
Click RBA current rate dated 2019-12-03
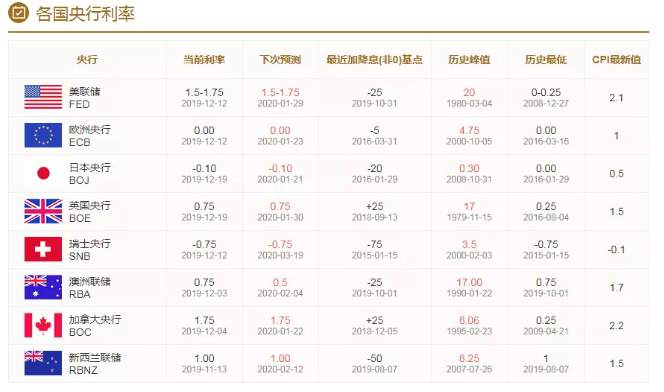click(x=204, y=287)
